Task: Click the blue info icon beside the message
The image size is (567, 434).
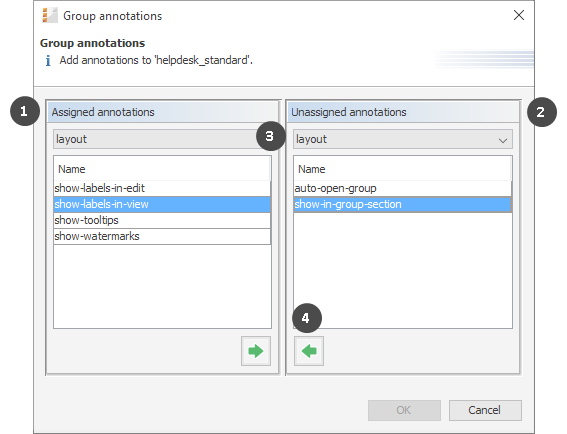Action: pyautogui.click(x=48, y=60)
